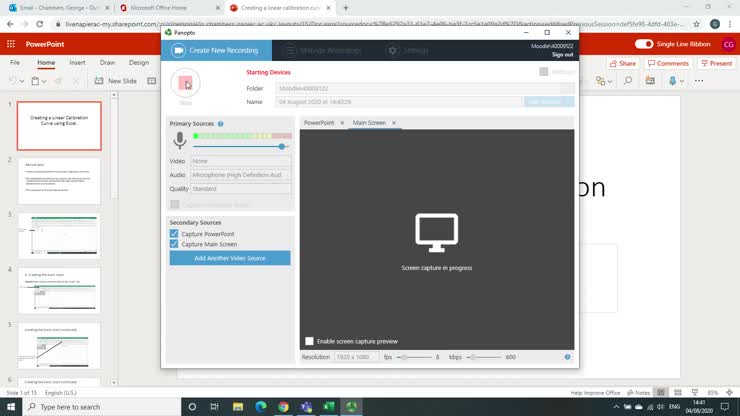Uncheck Capture PowerPoint checkbox
740x416 pixels.
[174, 233]
